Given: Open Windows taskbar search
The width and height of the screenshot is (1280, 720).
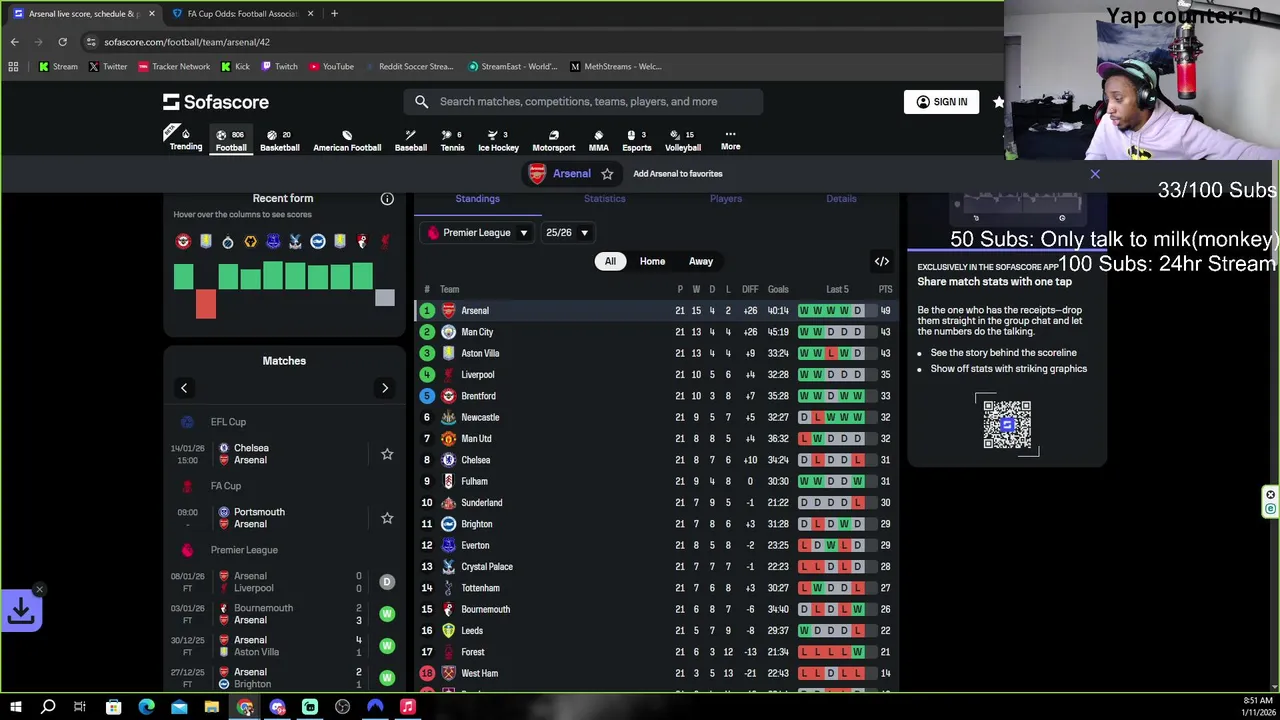Looking at the screenshot, I should [x=48, y=707].
